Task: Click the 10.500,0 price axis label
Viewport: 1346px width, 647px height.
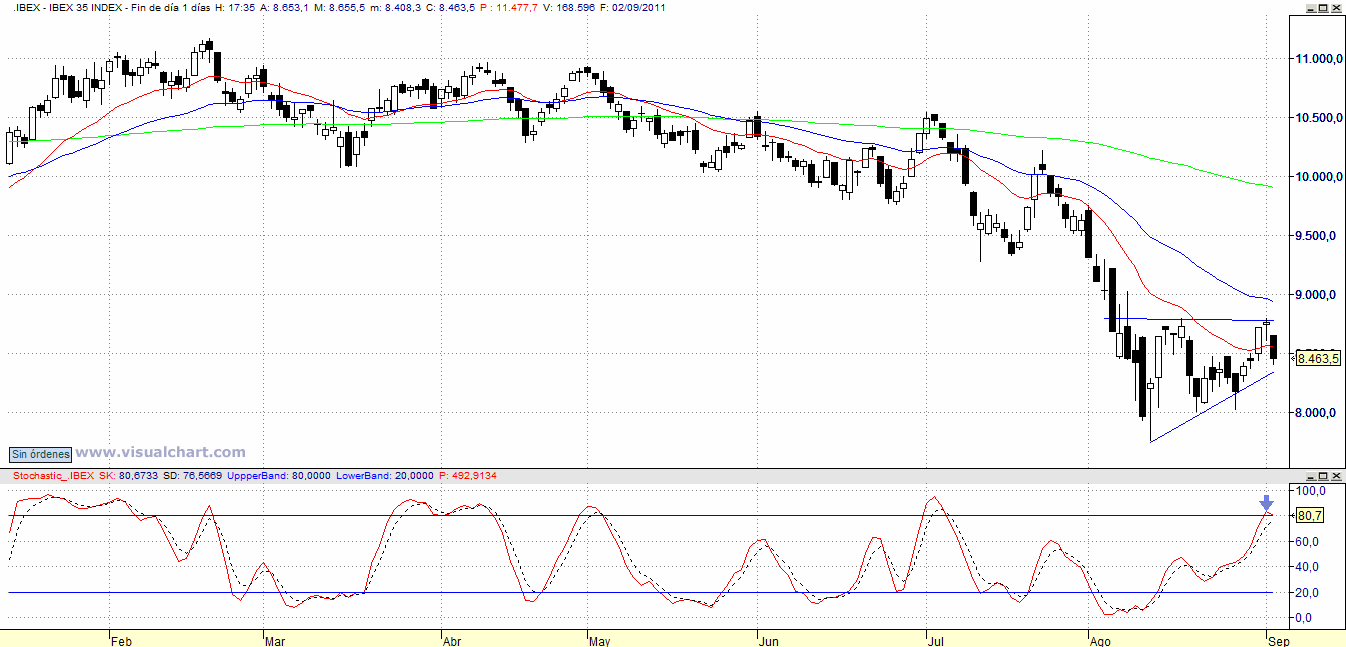Action: pos(1318,118)
